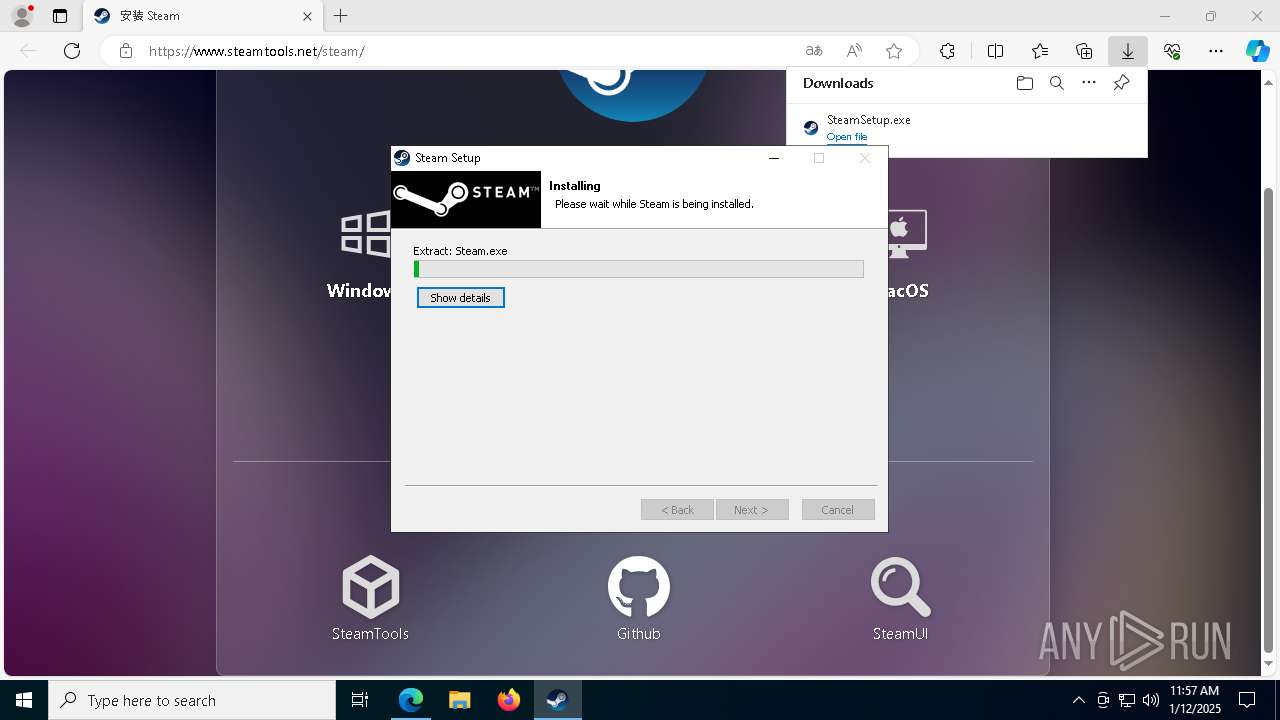
Task: Open File Explorer from the taskbar
Action: click(x=460, y=700)
